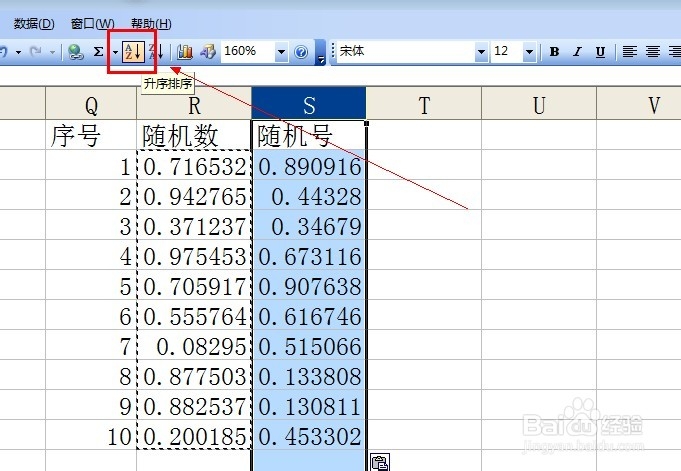Select the 序号 header cell

[x=91, y=135]
